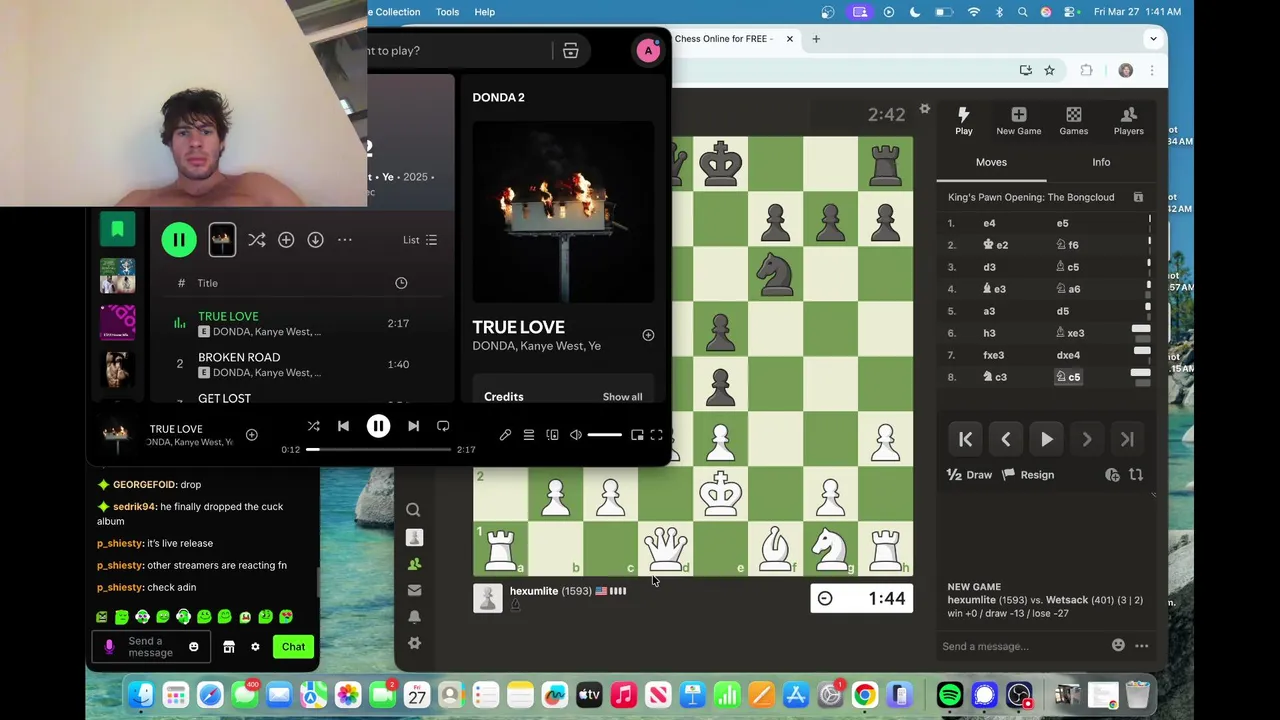Pause the album with the green button
The image size is (1280, 720).
click(x=179, y=240)
